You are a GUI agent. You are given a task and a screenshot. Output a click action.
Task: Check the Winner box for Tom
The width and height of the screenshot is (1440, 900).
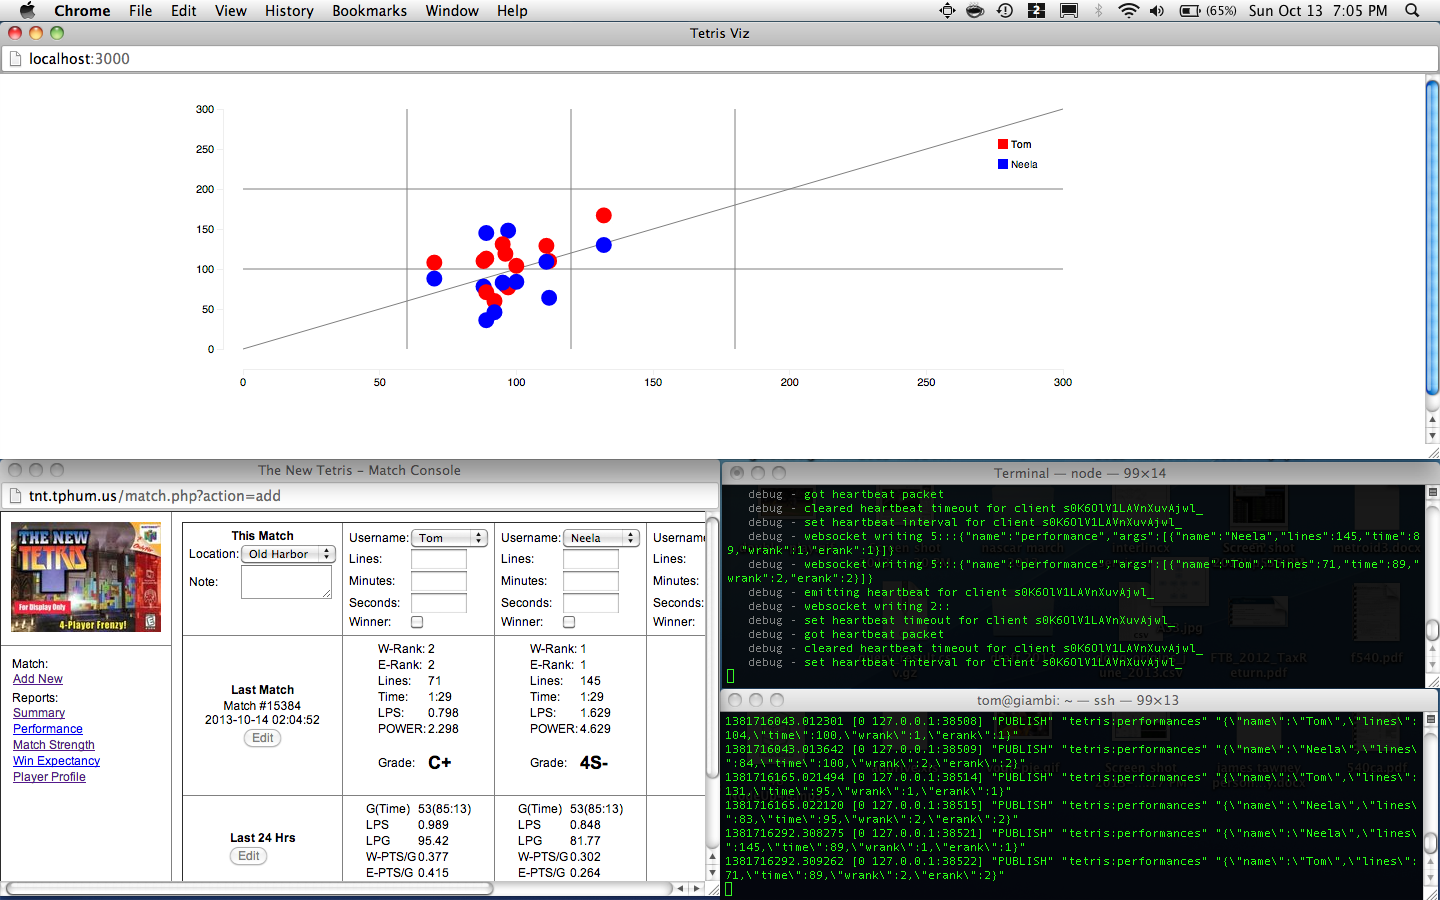pos(417,622)
